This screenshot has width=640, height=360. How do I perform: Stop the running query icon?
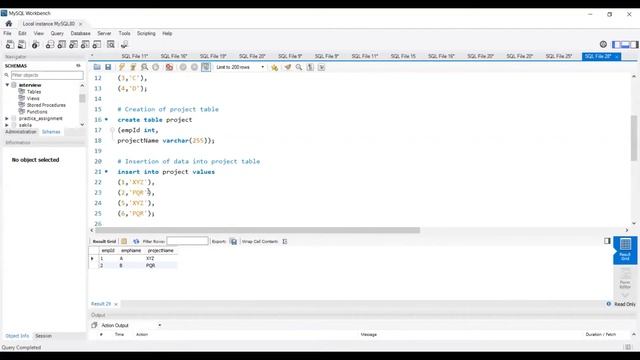(x=156, y=67)
